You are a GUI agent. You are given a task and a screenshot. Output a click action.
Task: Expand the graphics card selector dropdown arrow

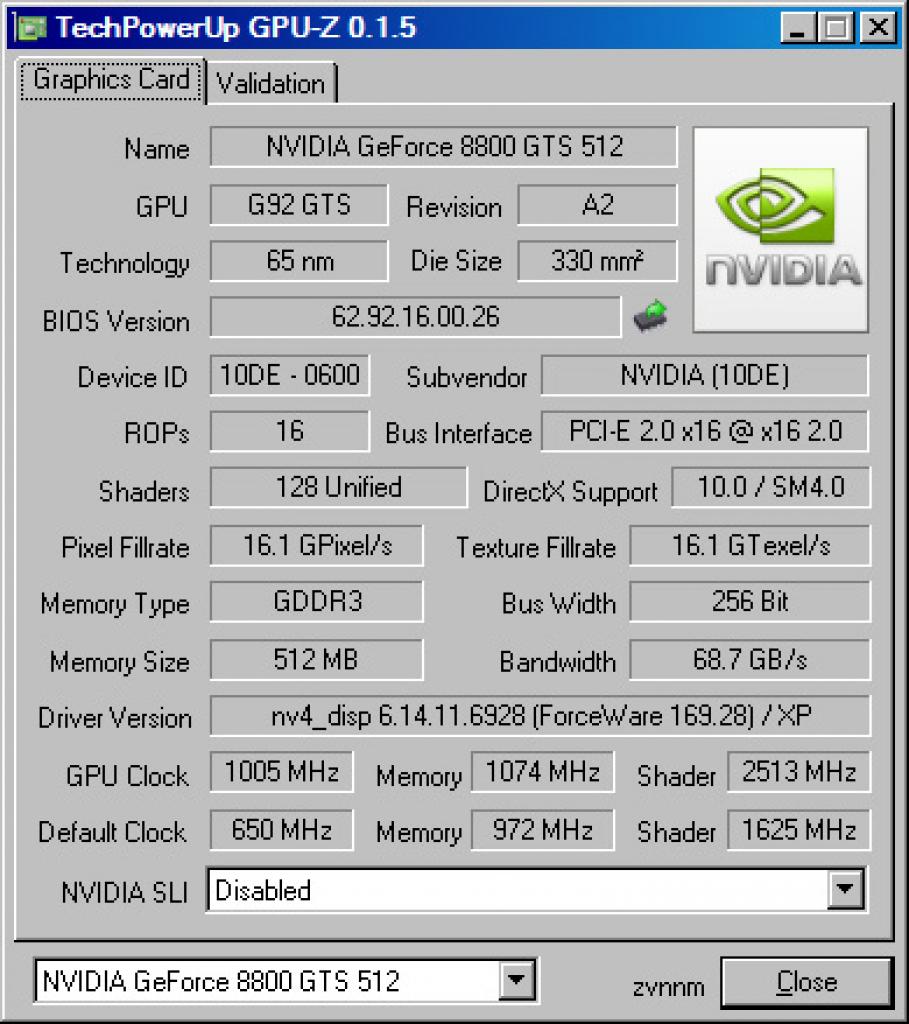click(x=517, y=980)
